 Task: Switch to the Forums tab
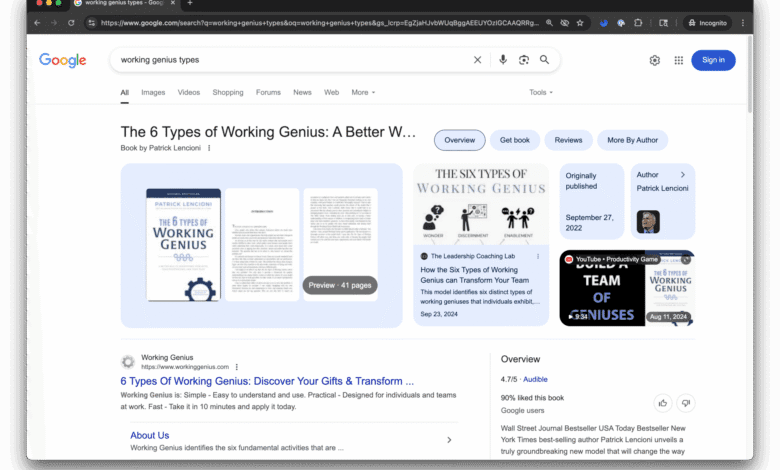[268, 93]
